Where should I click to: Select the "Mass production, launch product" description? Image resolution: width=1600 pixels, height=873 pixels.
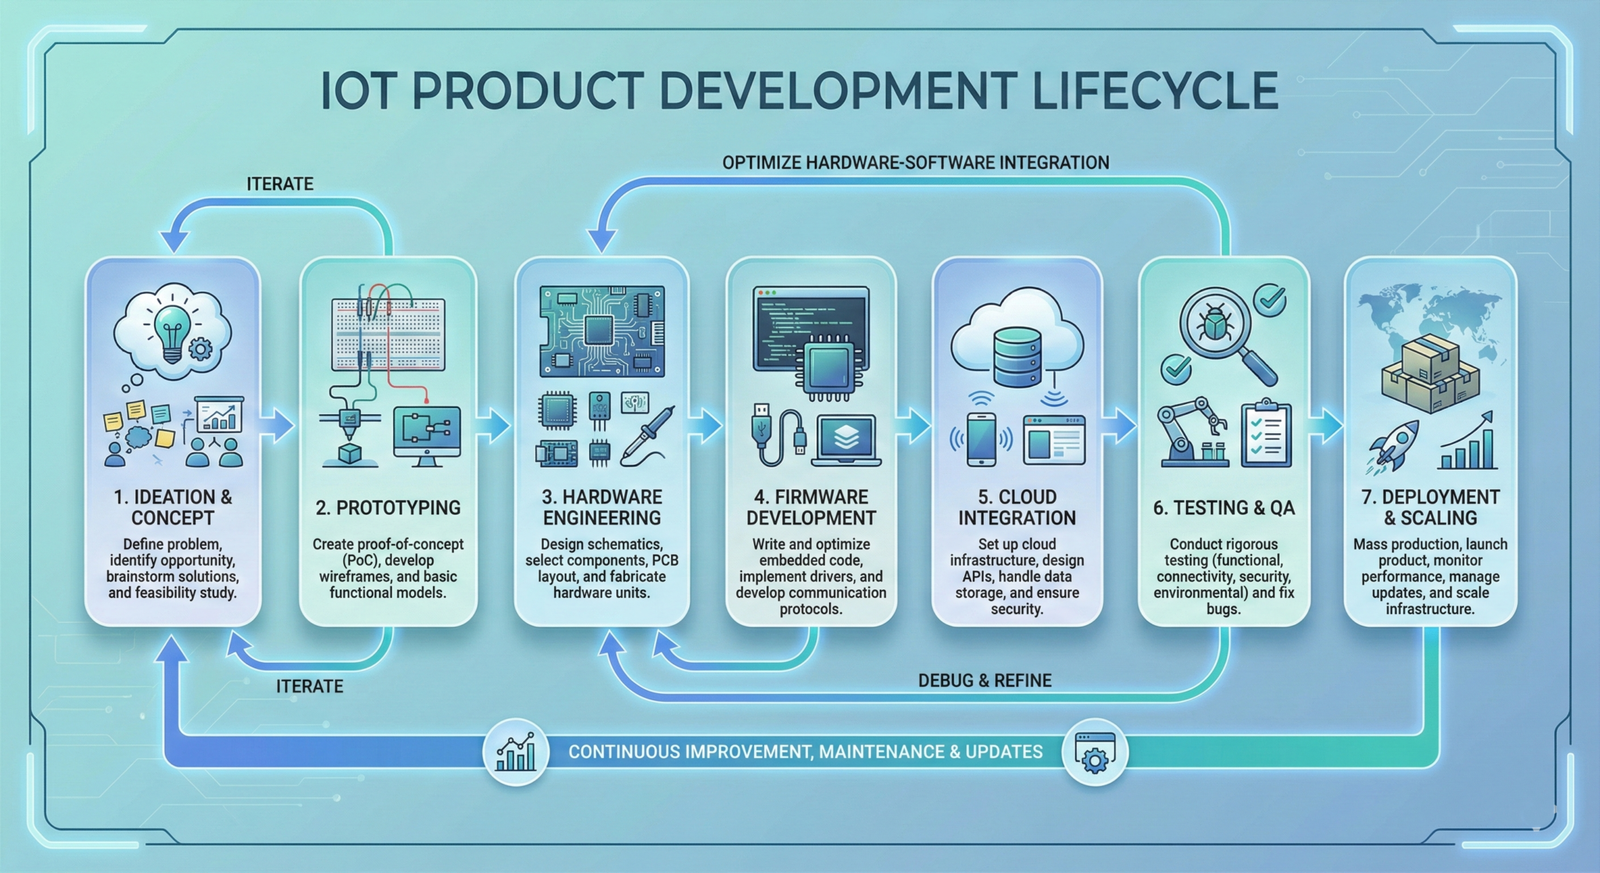[x=1430, y=576]
